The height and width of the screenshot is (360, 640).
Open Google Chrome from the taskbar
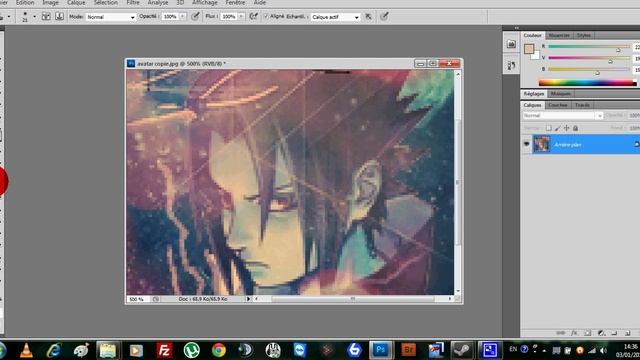pos(219,350)
